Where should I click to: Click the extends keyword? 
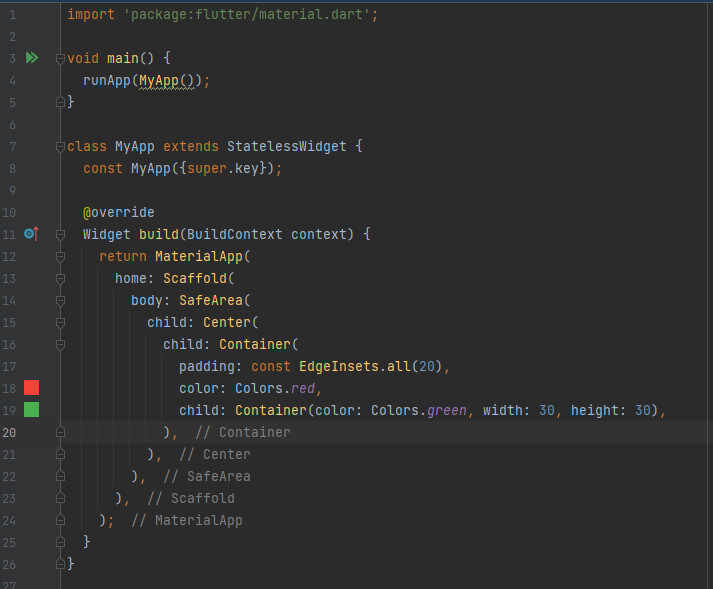191,146
